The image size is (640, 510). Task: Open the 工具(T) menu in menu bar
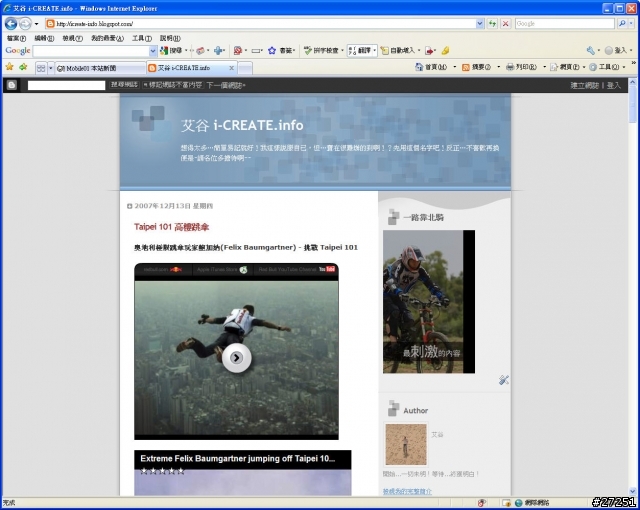142,38
